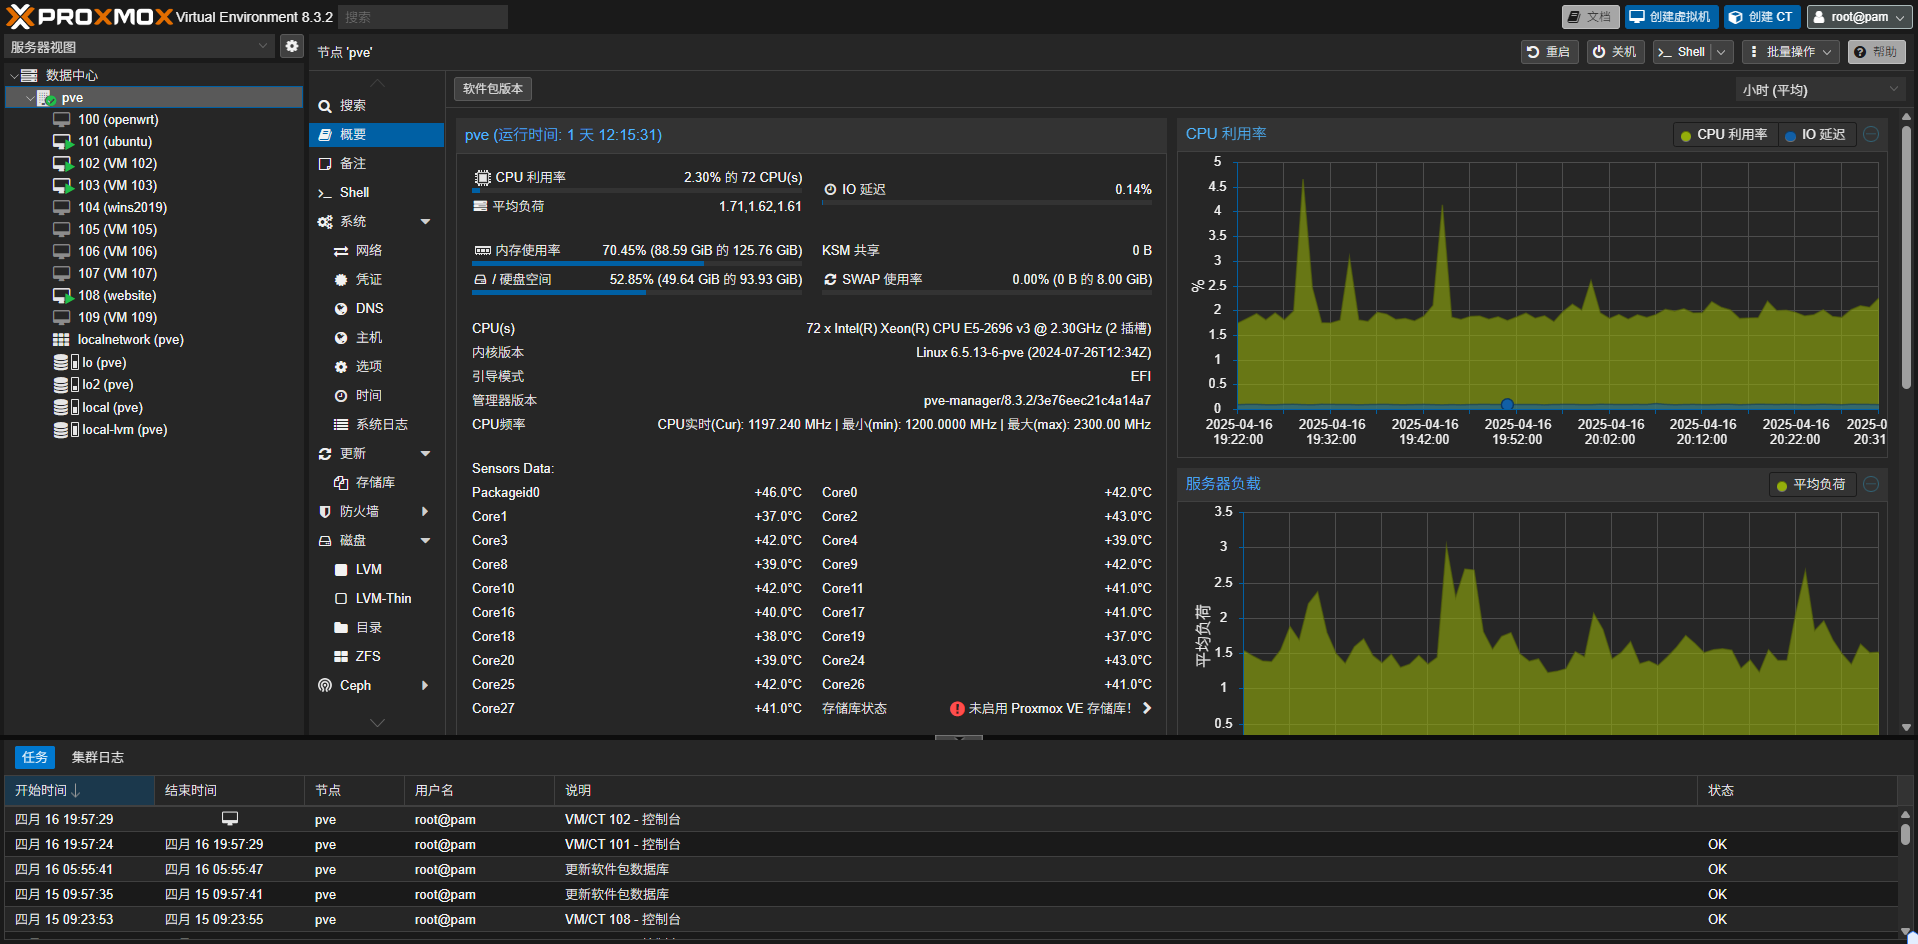The image size is (1918, 944).
Task: Open the ZFS disk section
Action: tap(367, 657)
